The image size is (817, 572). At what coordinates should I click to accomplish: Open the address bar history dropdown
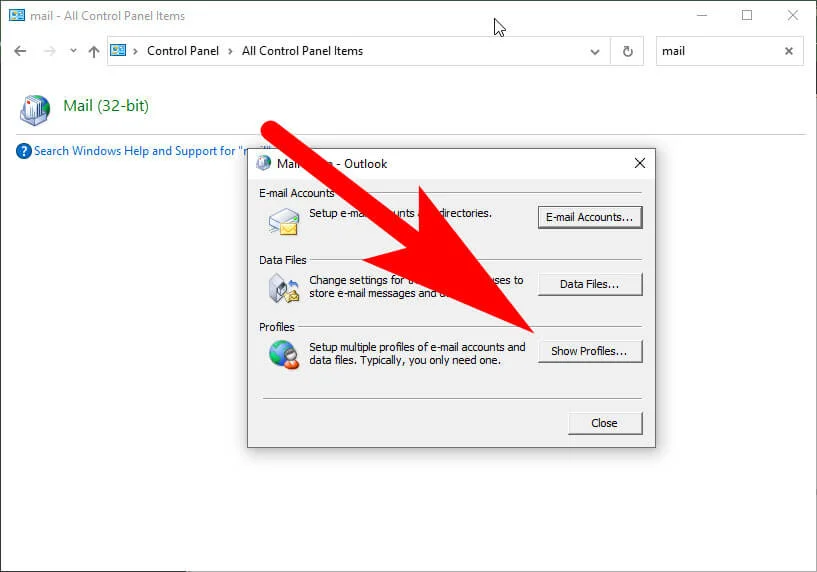coord(595,52)
